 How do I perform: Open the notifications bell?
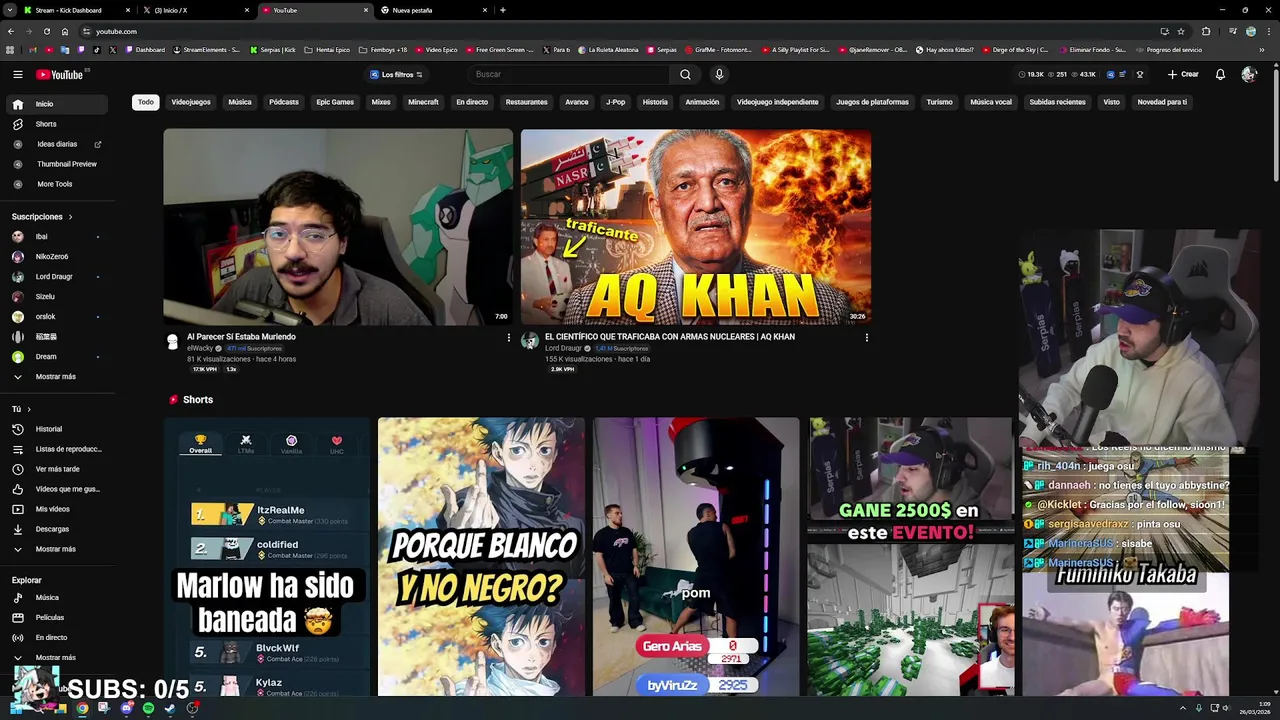(1220, 74)
